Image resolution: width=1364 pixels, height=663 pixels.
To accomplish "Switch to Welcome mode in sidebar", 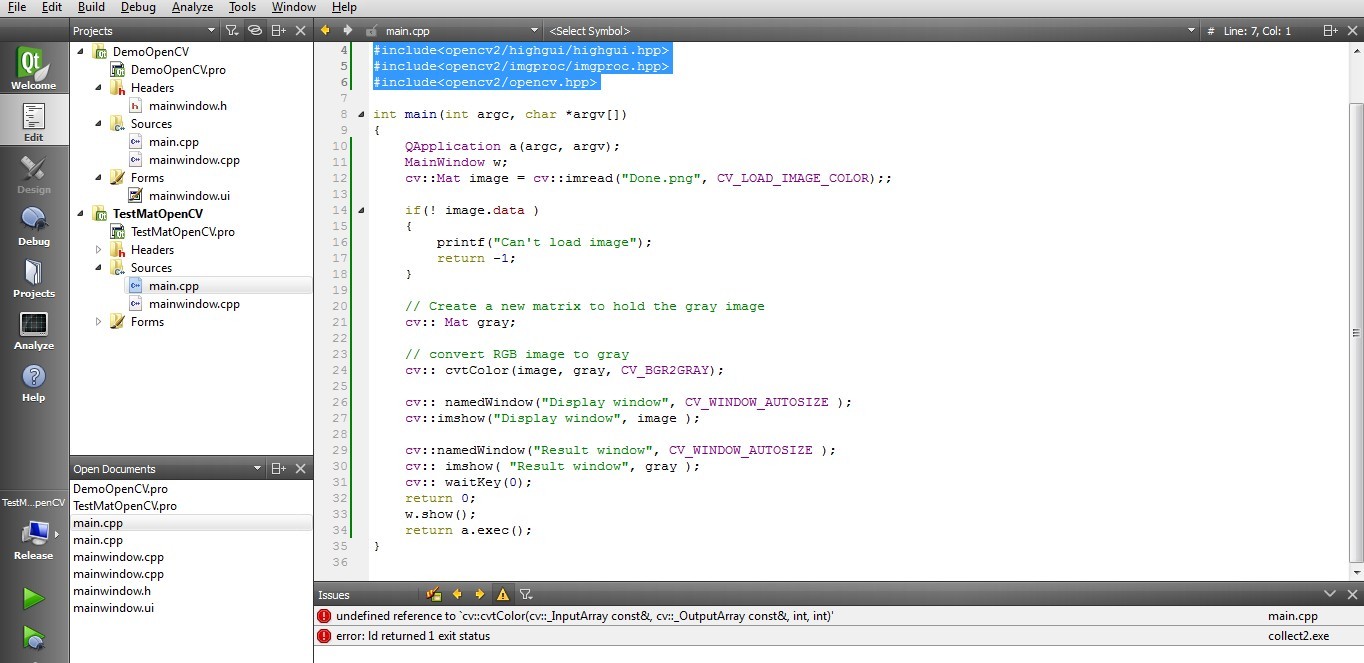I will (33, 69).
